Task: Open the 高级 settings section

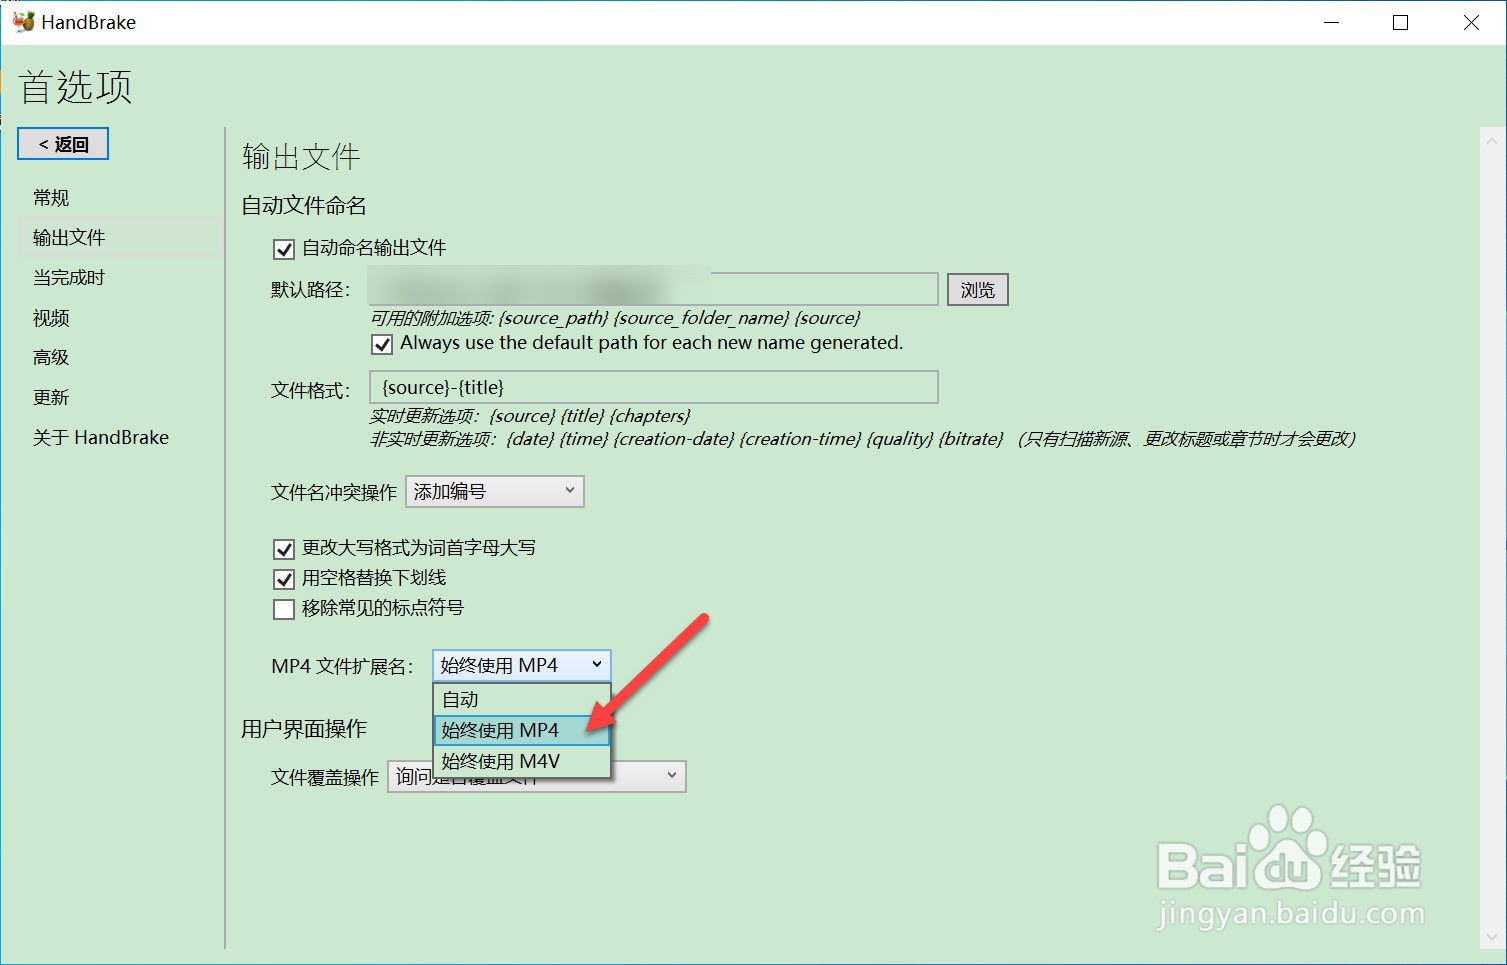Action: (x=51, y=358)
